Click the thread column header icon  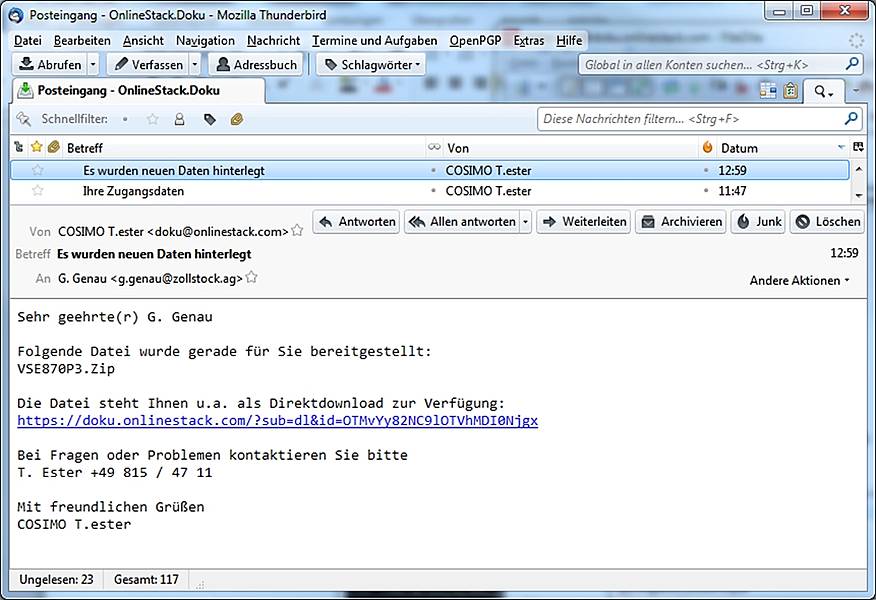pyautogui.click(x=18, y=147)
